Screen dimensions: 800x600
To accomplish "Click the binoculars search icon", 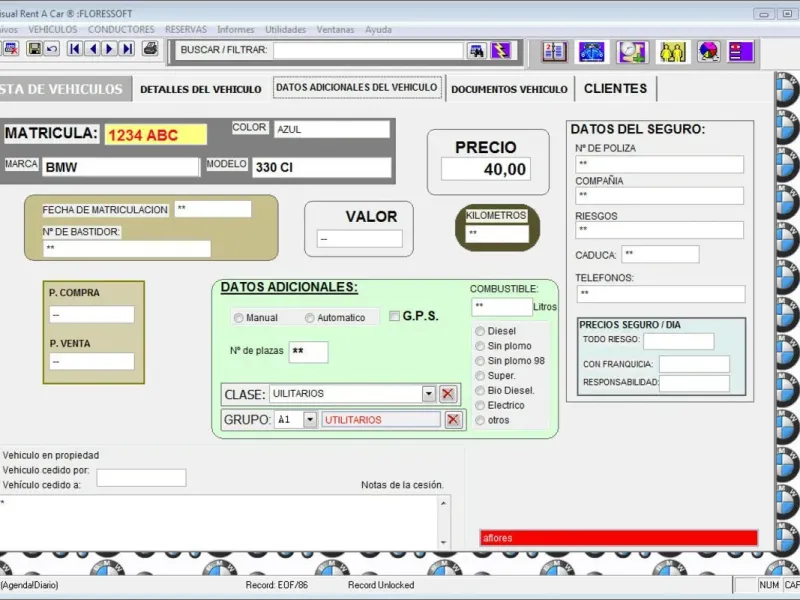I will click(x=476, y=51).
